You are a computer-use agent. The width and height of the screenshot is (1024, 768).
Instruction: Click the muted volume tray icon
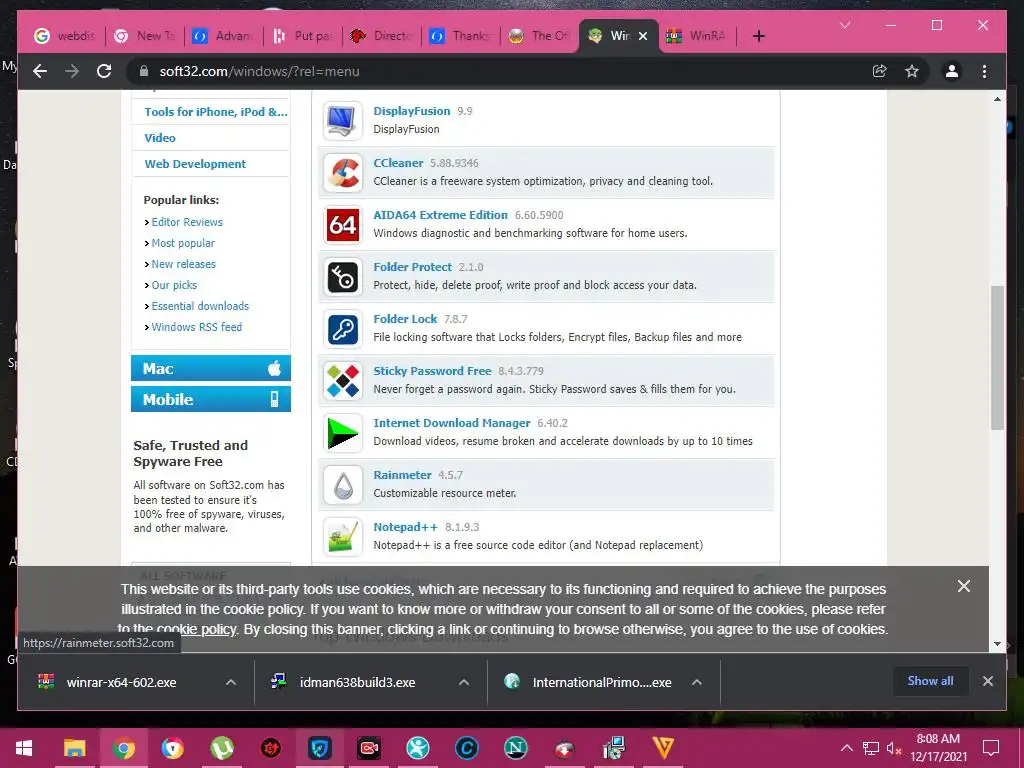(x=894, y=748)
